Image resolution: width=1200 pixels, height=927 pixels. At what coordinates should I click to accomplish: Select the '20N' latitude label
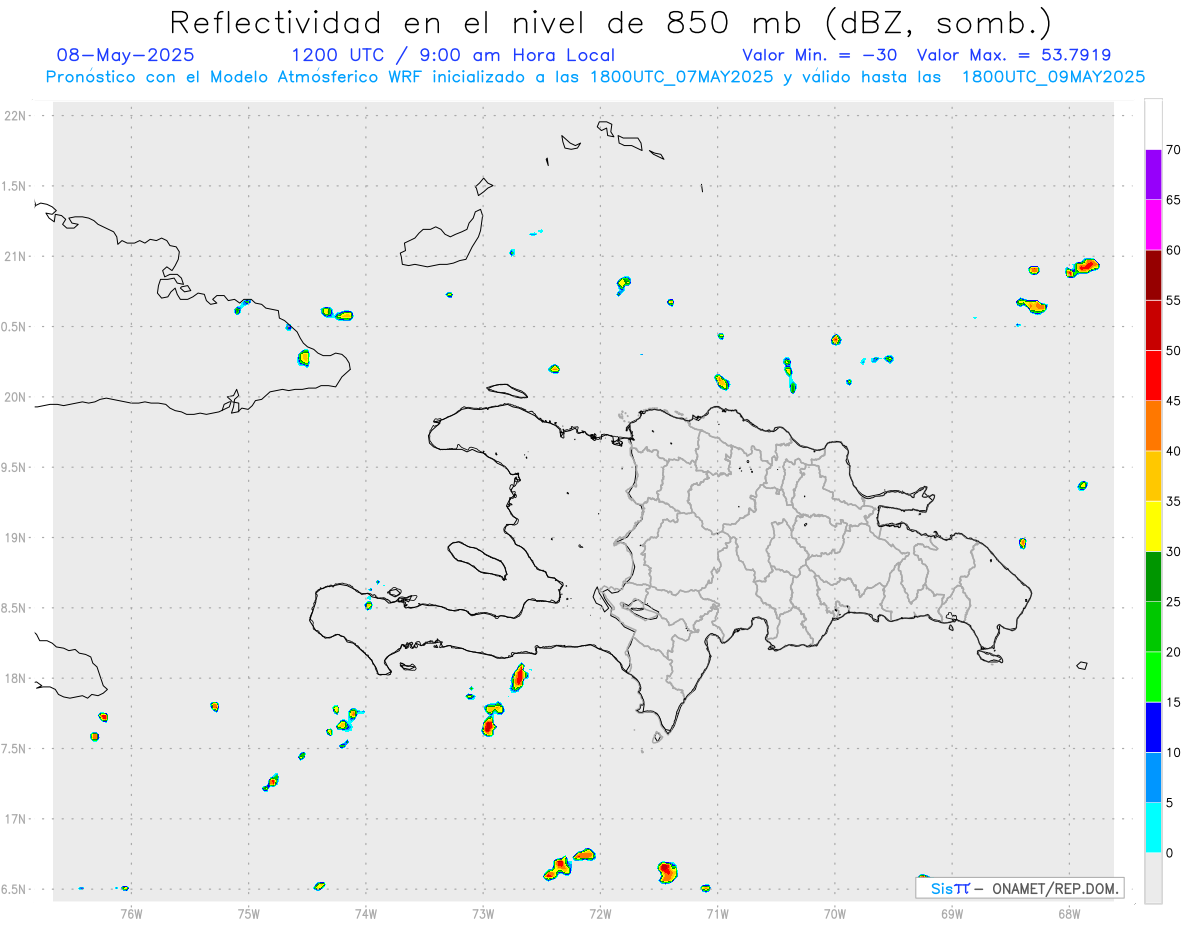coord(16,397)
